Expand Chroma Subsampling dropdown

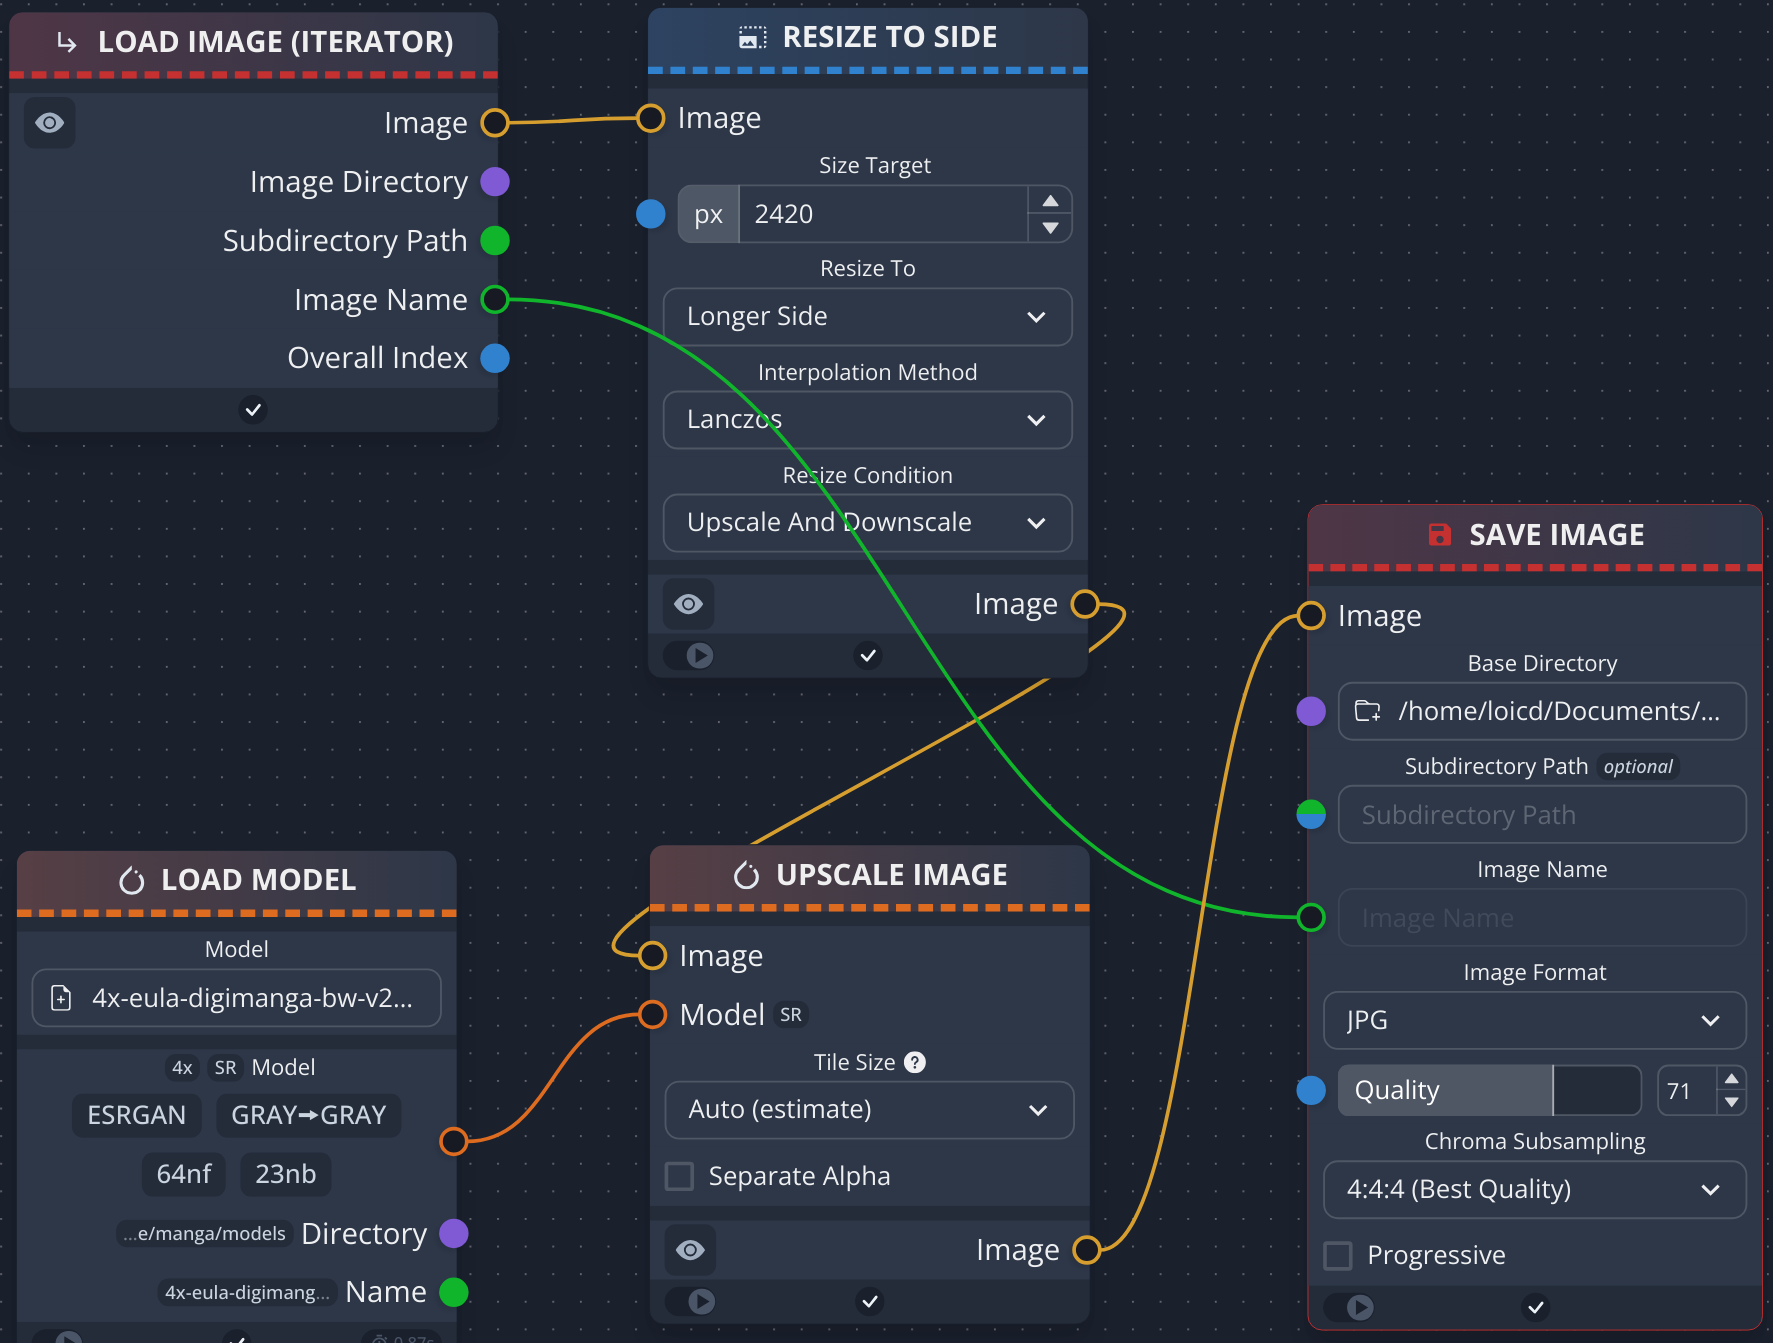tap(1534, 1190)
